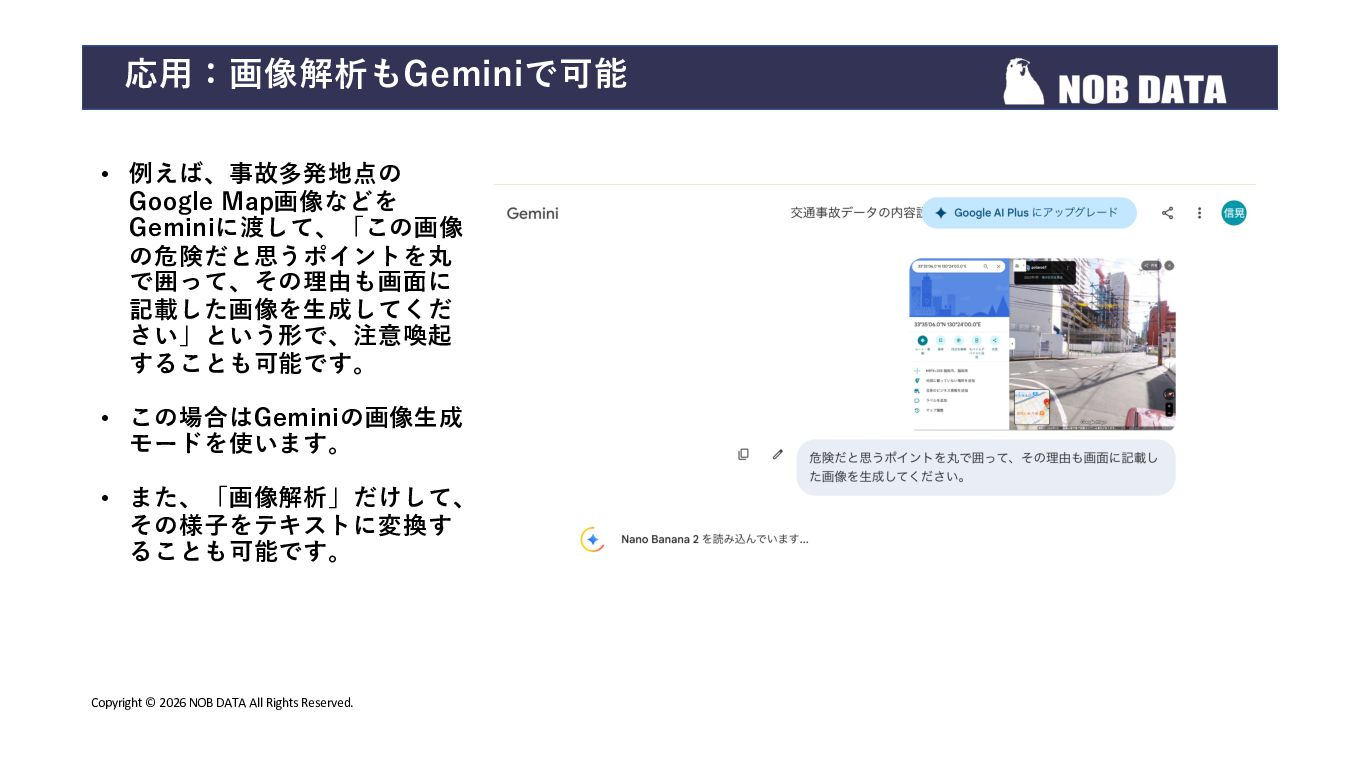This screenshot has height=765, width=1361.
Task: Click the coordinates 33°35'06.0"N heading in Maps
Action: pos(947,324)
